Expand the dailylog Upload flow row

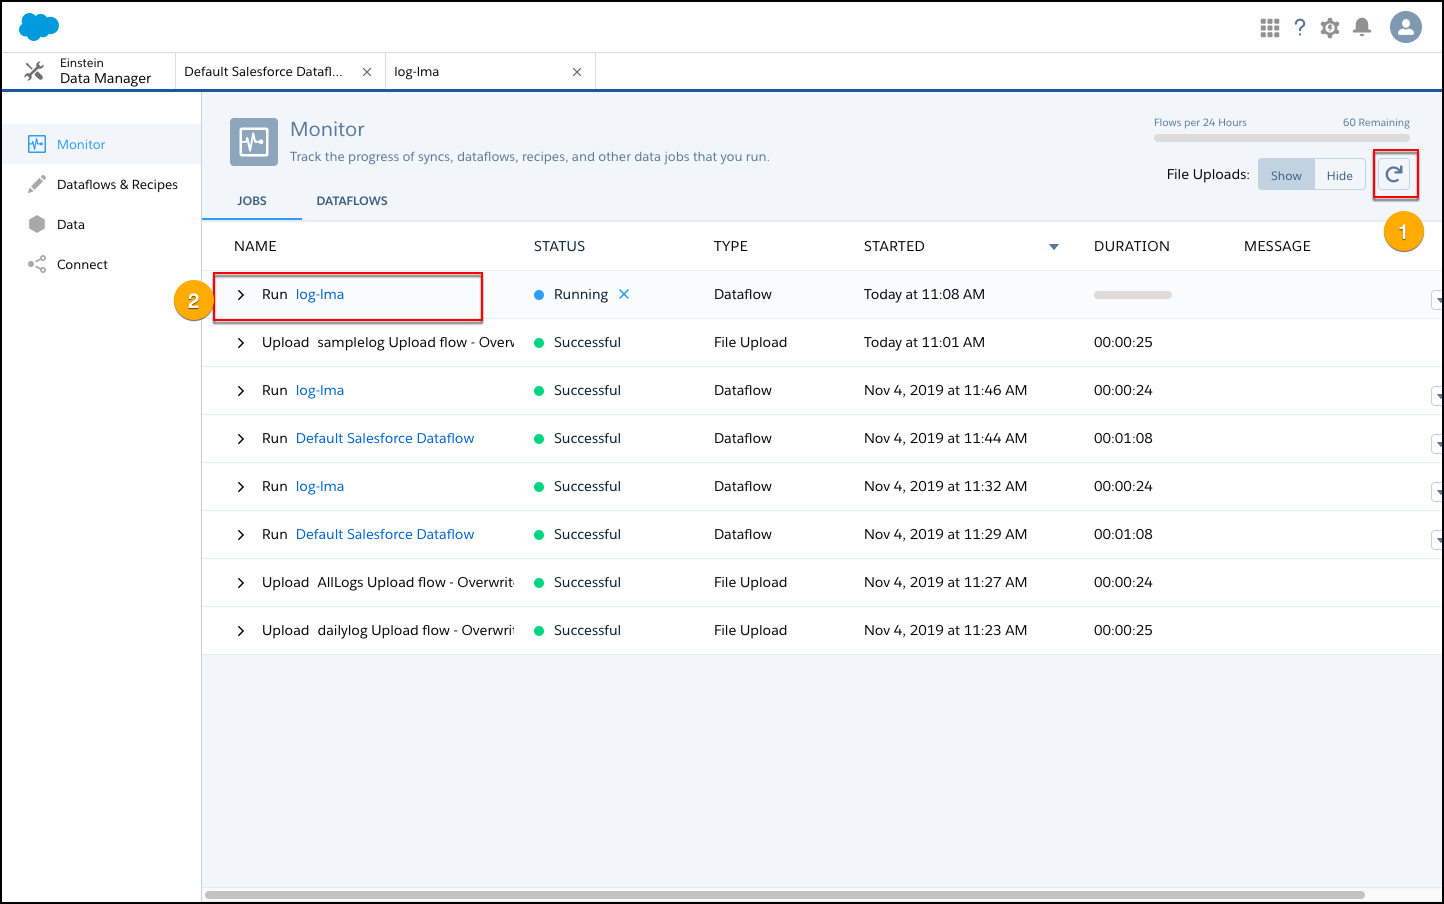pyautogui.click(x=241, y=631)
